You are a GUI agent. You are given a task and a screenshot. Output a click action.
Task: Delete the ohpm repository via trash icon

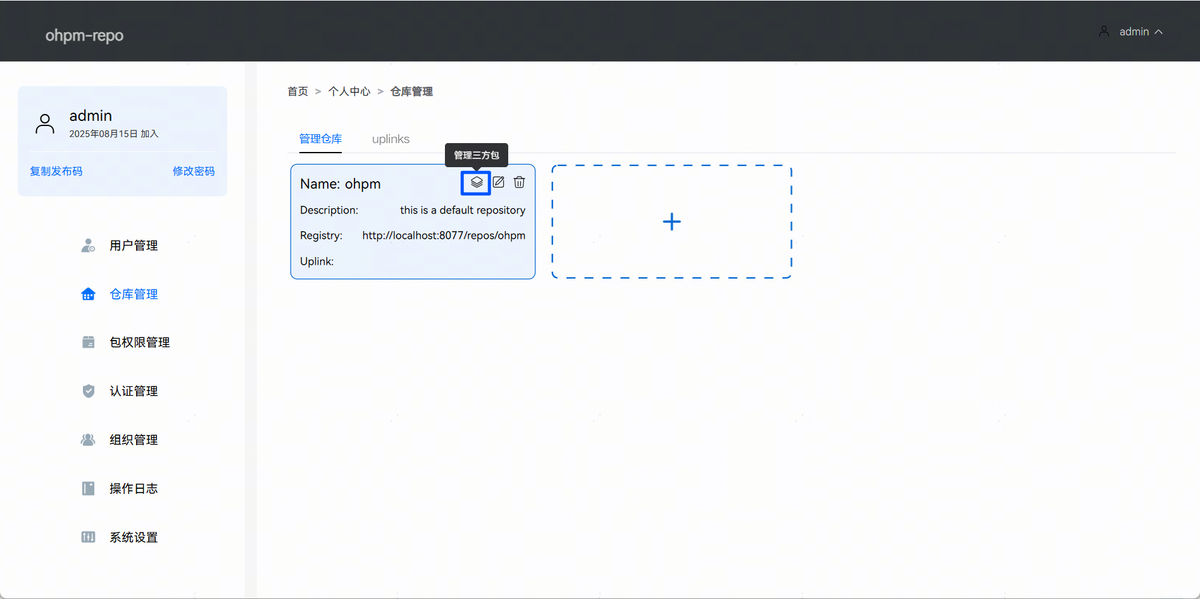pos(519,182)
